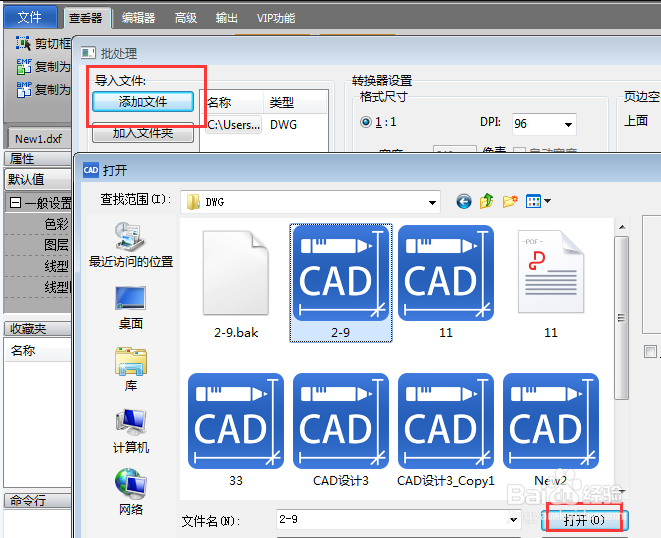The height and width of the screenshot is (538, 661).
Task: Open 计算机 in places bar
Action: 131,431
